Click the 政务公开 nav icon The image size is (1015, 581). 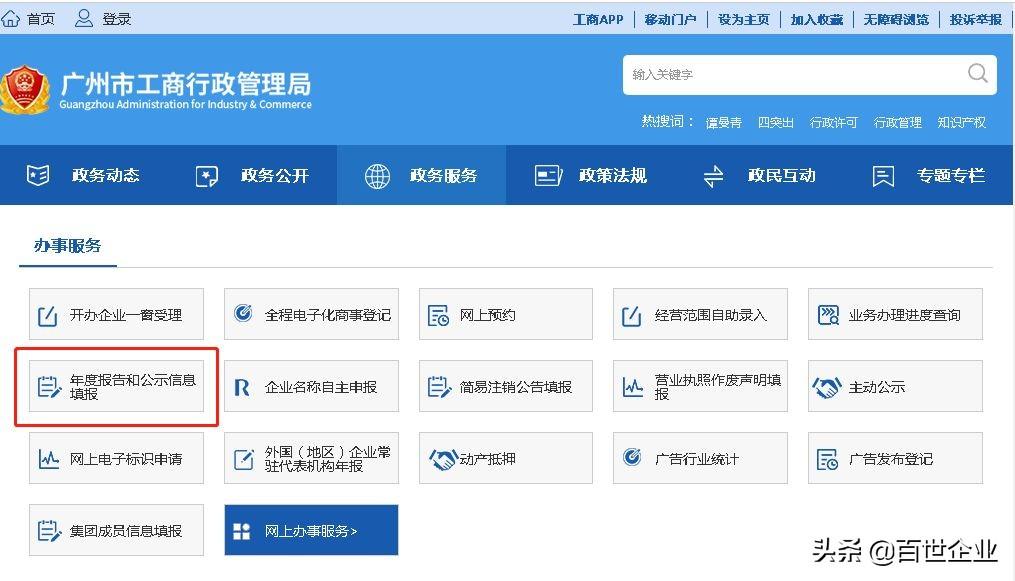(206, 175)
